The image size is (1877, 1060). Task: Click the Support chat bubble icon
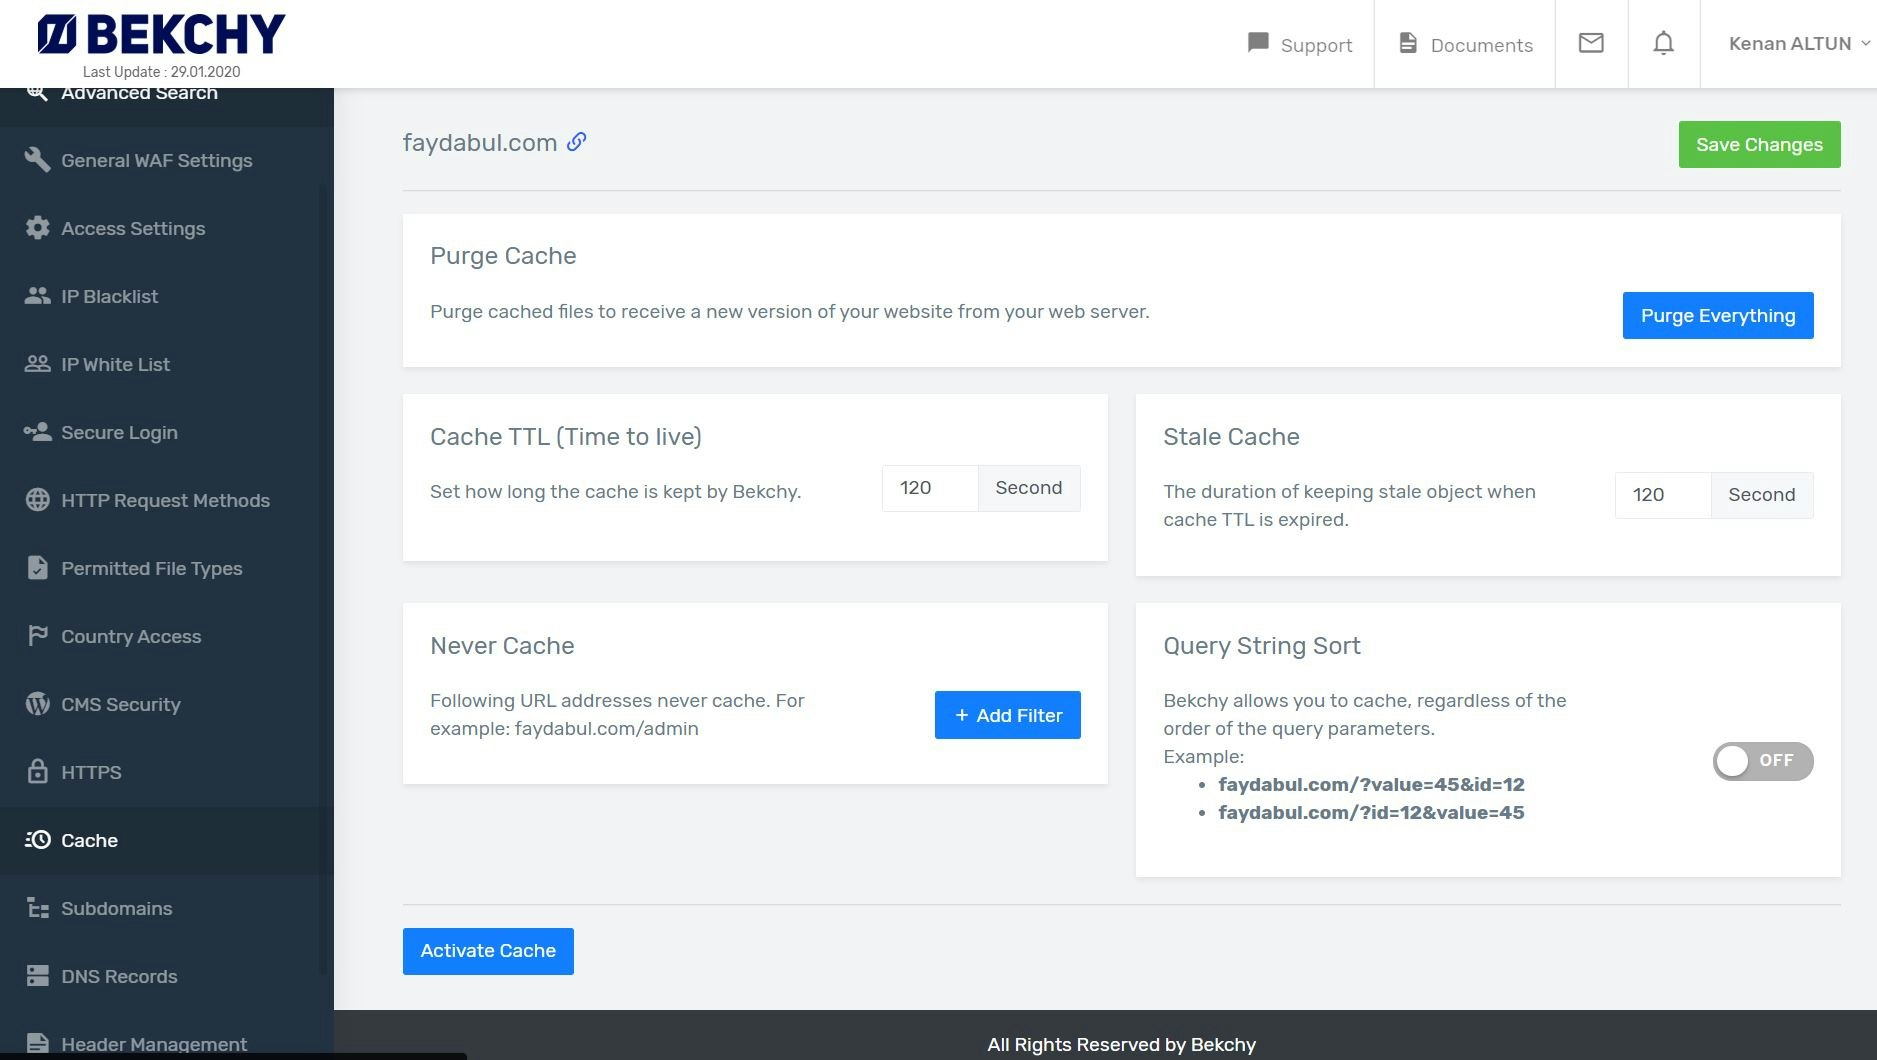tap(1258, 43)
